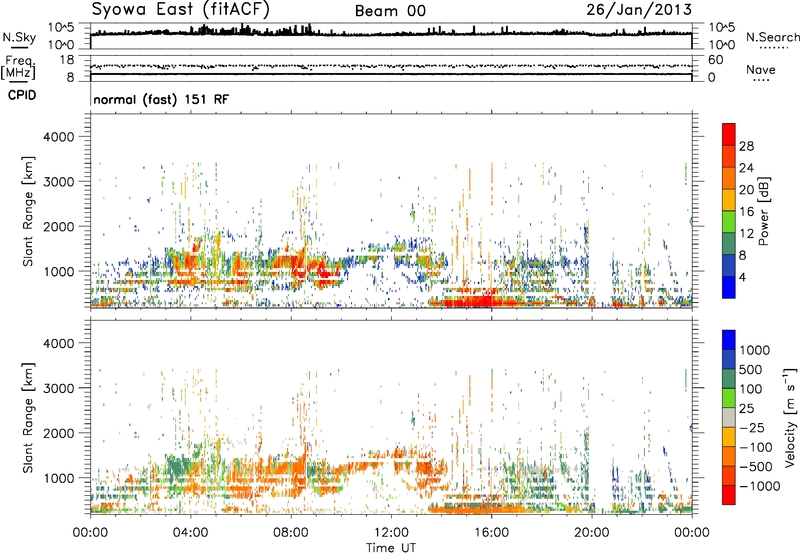
Task: Click the 'Velocity [m s⁻¹]' colorbar label
Action: point(790,417)
